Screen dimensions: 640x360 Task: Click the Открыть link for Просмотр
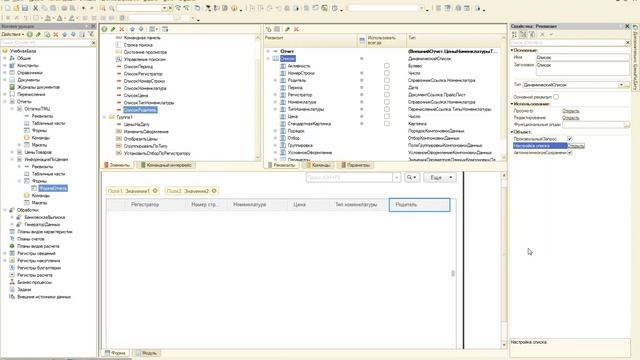pyautogui.click(x=571, y=111)
